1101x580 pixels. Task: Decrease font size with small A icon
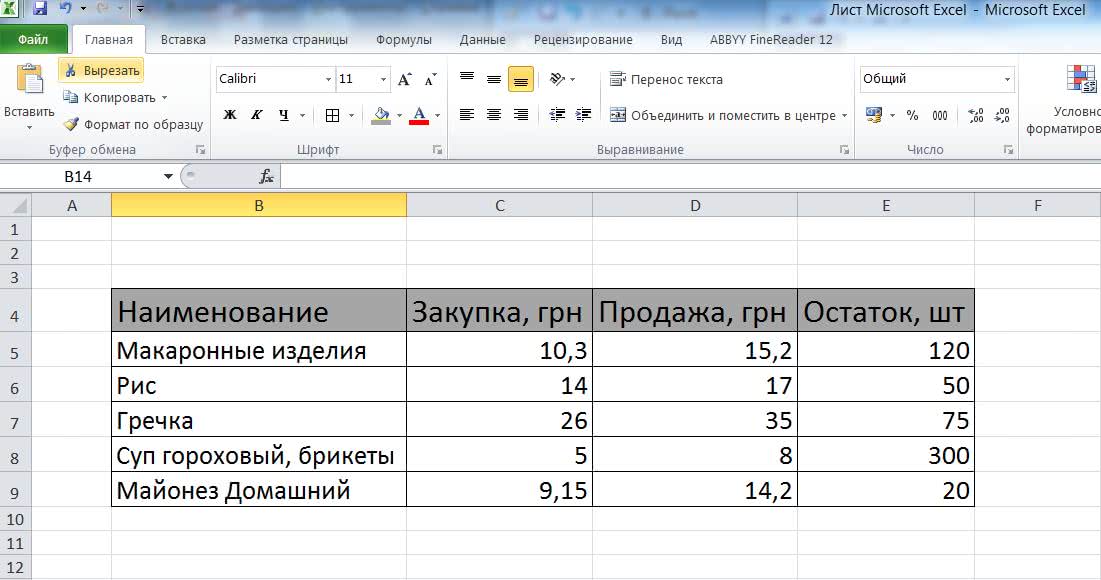[430, 79]
